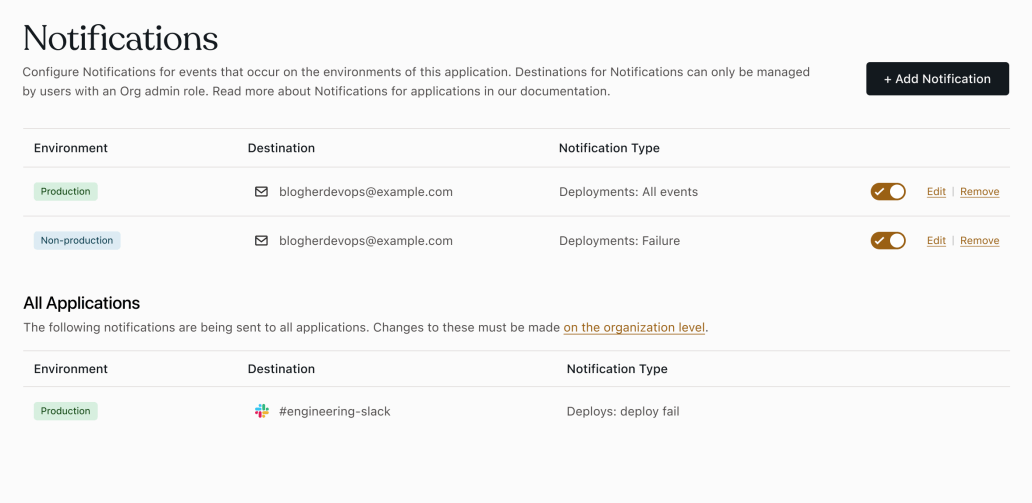Click the Production badge under All Applications
This screenshot has width=1032, height=503.
tap(66, 411)
